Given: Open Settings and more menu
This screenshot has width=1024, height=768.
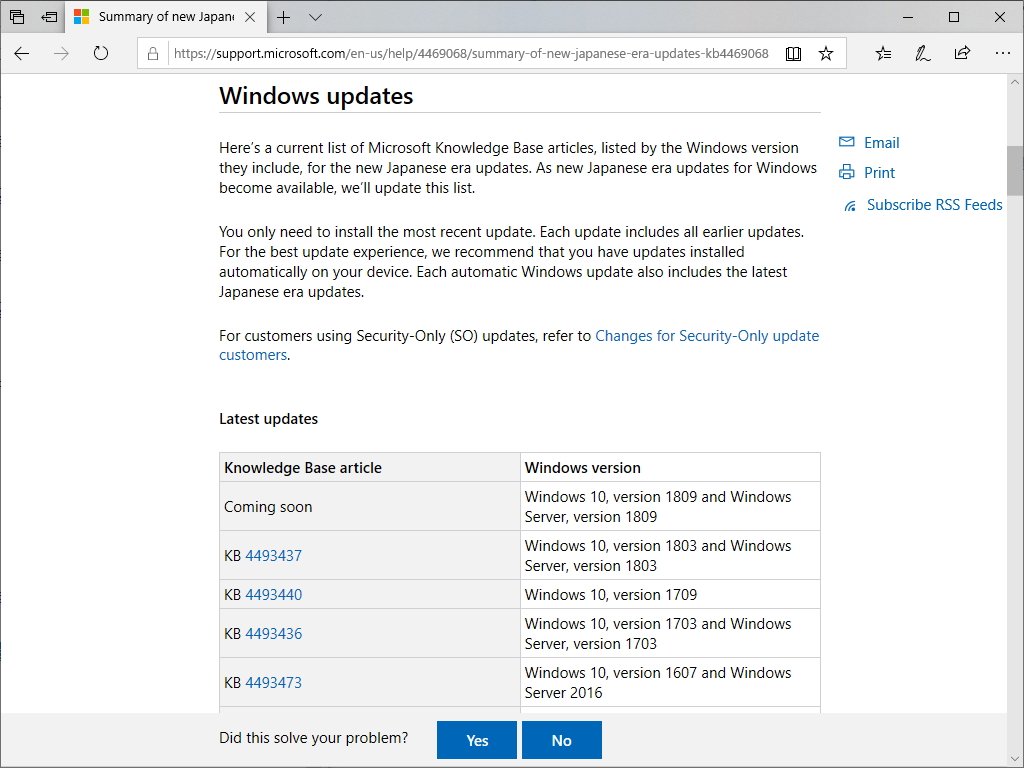Looking at the screenshot, I should [x=1003, y=53].
